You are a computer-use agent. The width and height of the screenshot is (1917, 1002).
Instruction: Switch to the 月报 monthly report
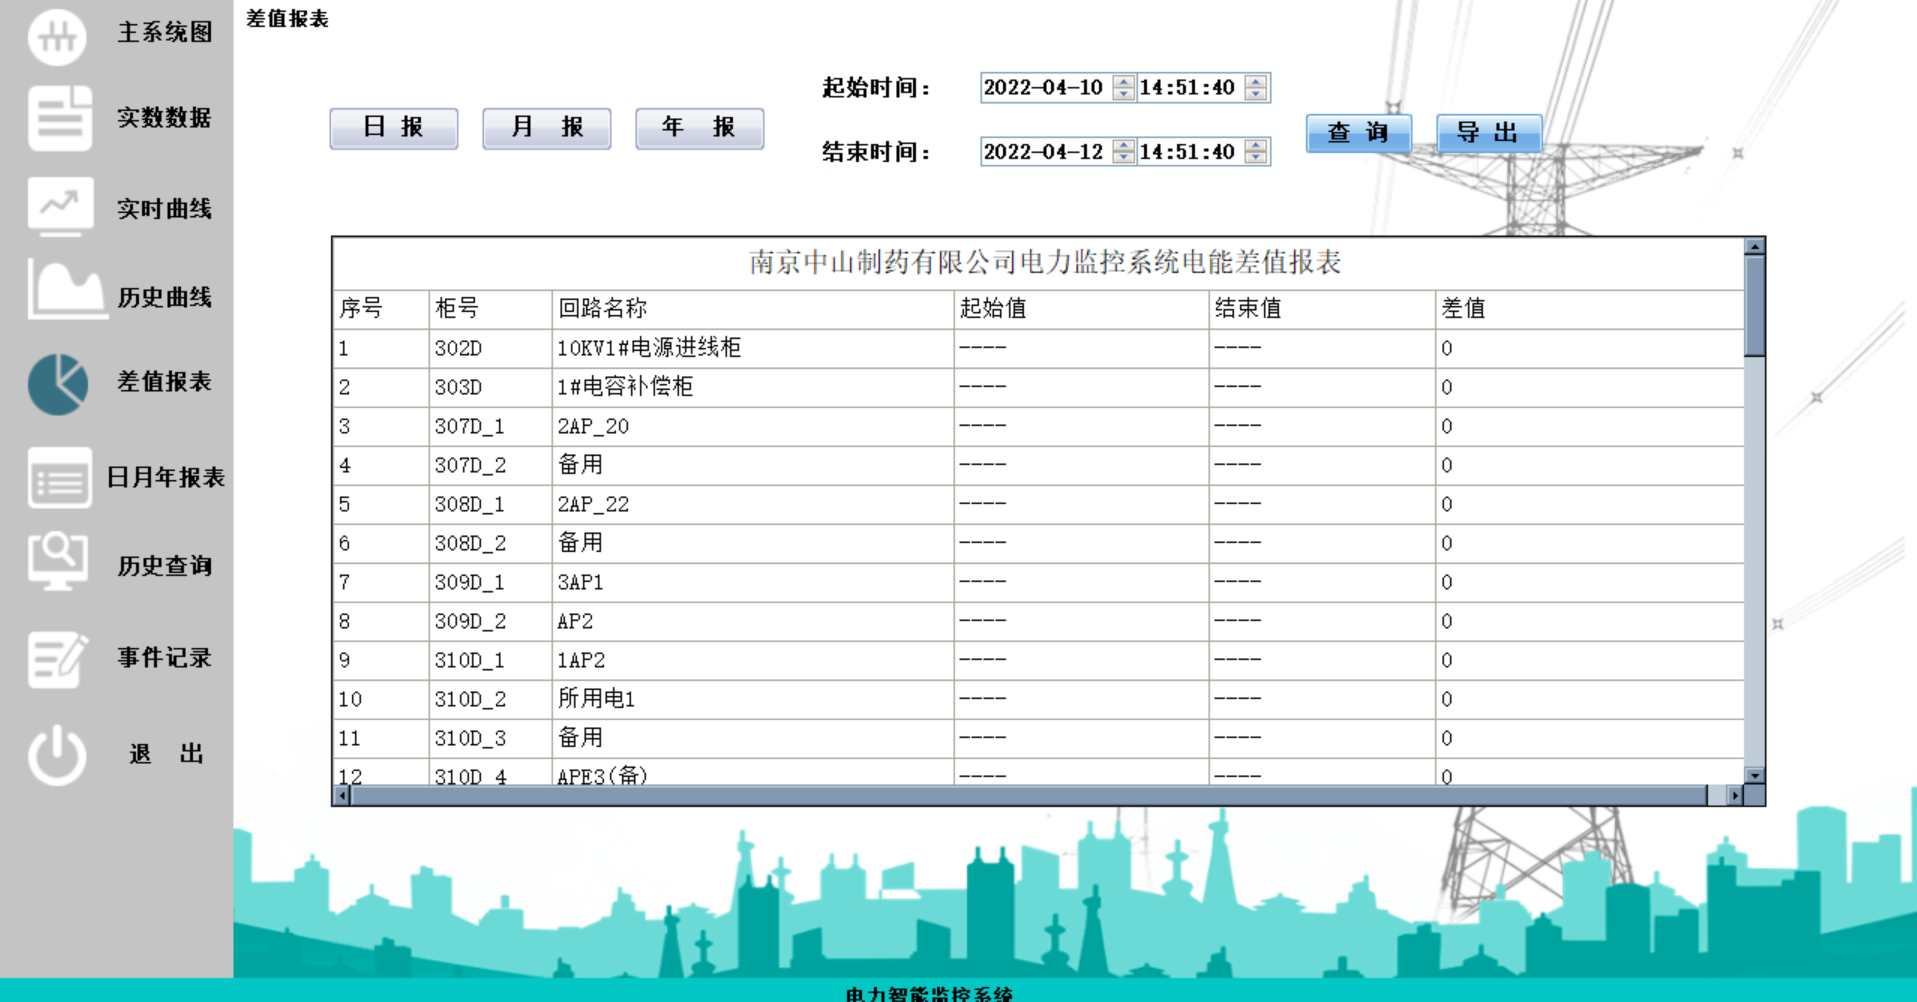tap(546, 128)
